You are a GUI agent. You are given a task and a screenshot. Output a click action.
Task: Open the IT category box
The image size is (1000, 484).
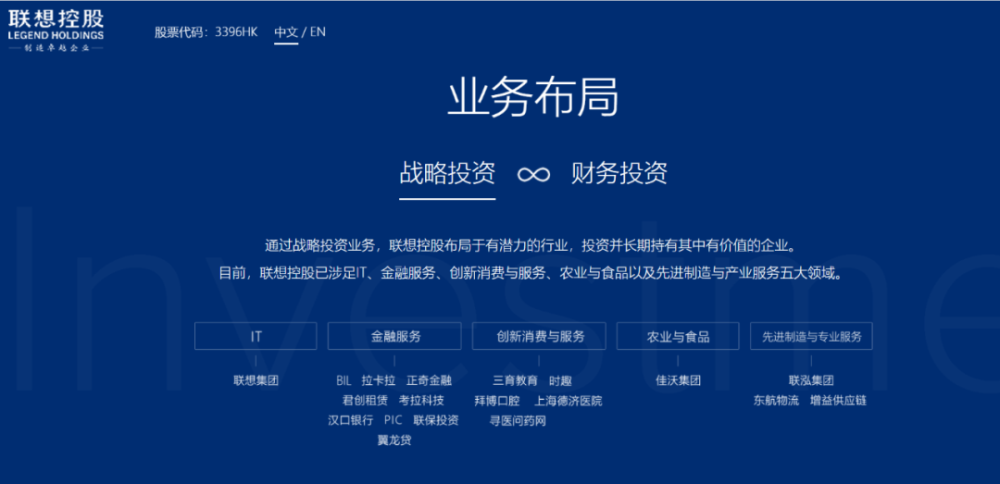(x=256, y=336)
